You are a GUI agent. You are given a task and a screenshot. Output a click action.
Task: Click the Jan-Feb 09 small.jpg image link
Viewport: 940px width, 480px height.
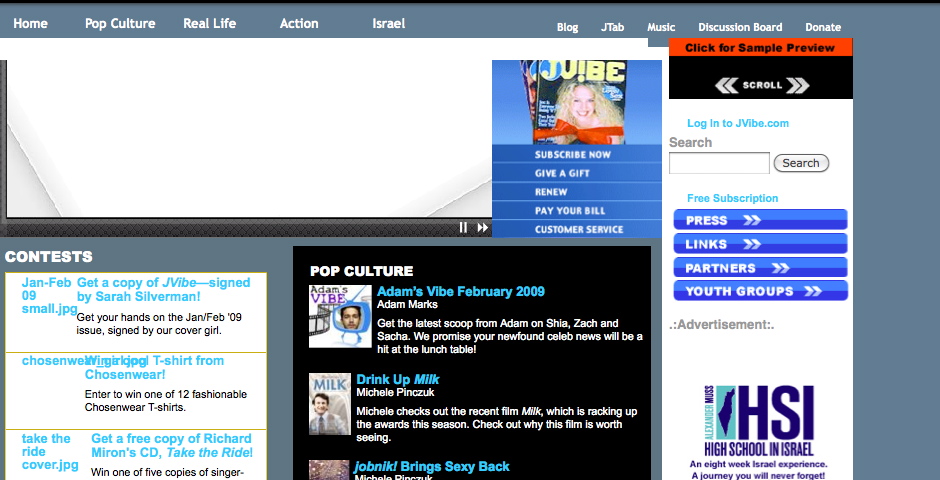pos(49,296)
